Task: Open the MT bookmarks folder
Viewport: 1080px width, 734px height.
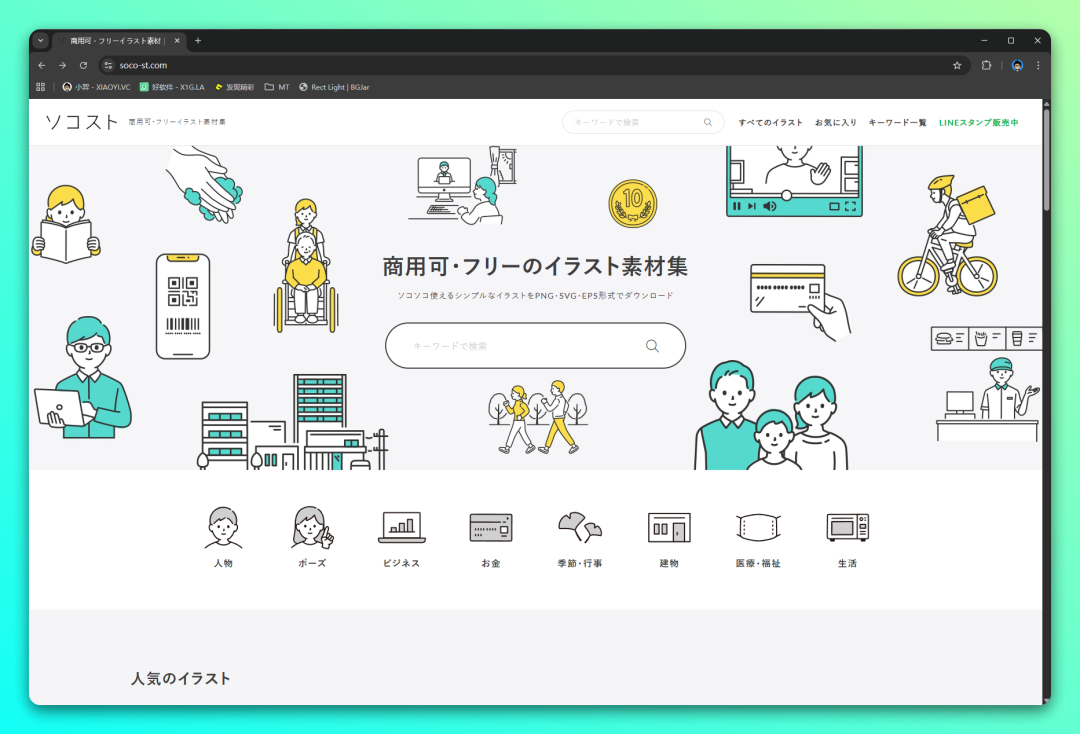Action: click(277, 87)
